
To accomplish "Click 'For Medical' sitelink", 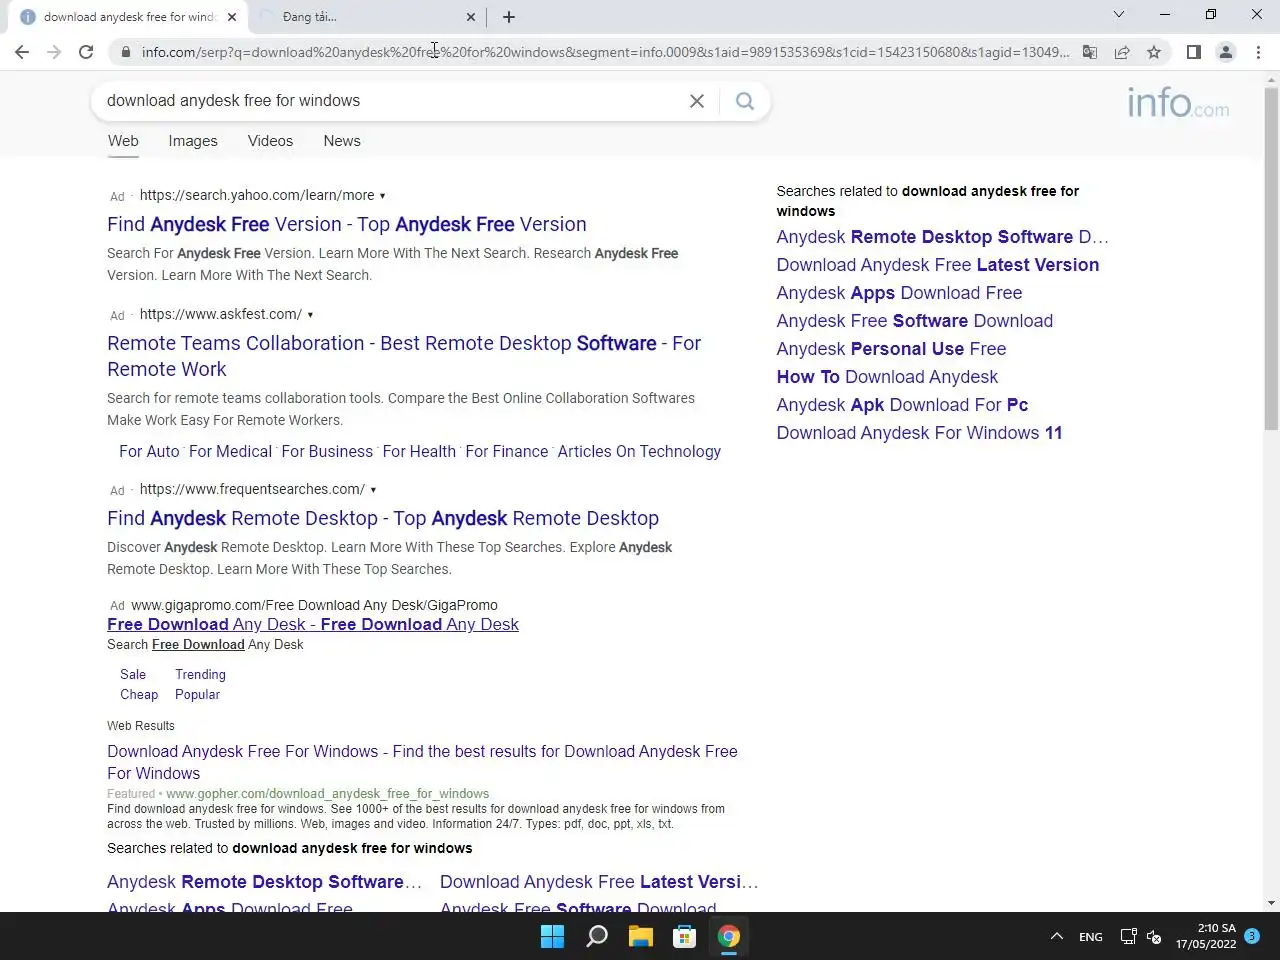I will coord(230,452).
